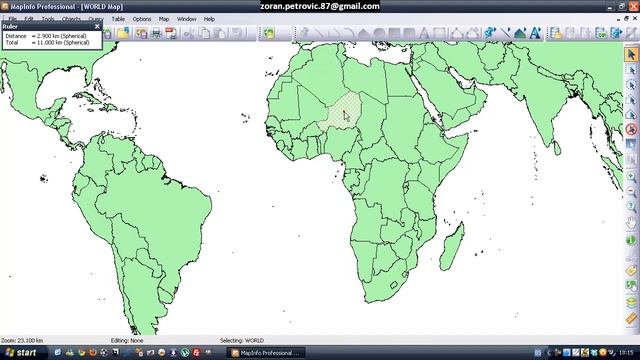
Task: Open the File menu
Action: [x=13, y=19]
